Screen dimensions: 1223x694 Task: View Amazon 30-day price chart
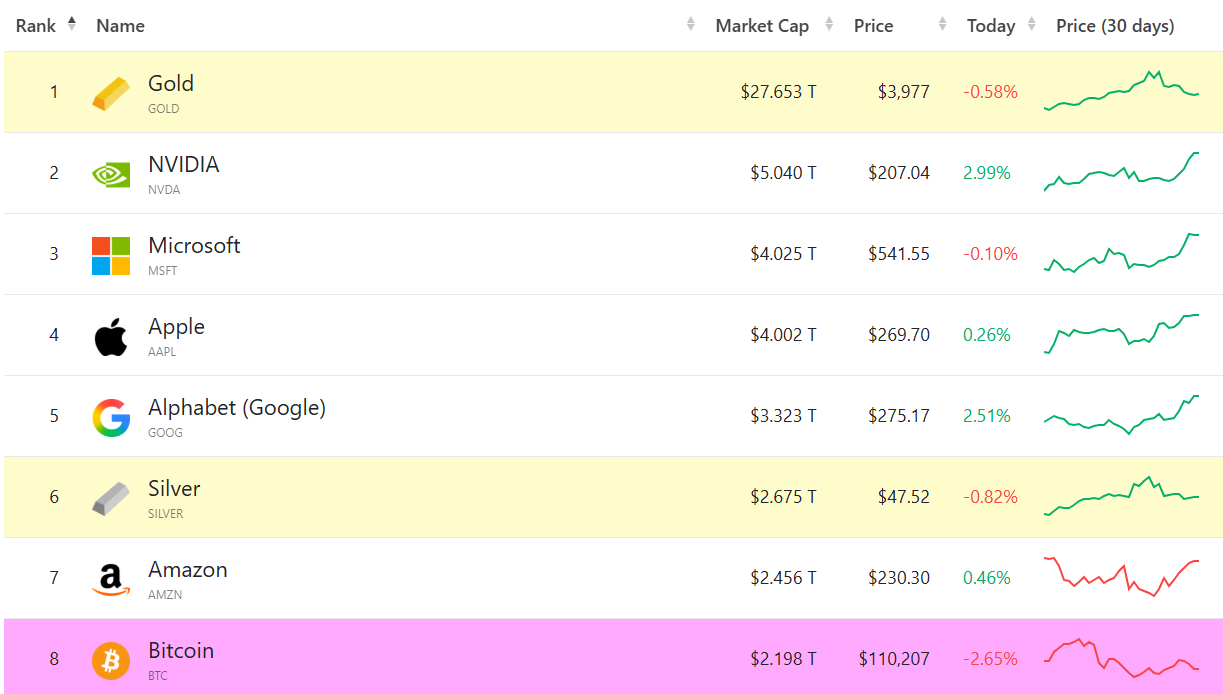pyautogui.click(x=1121, y=577)
